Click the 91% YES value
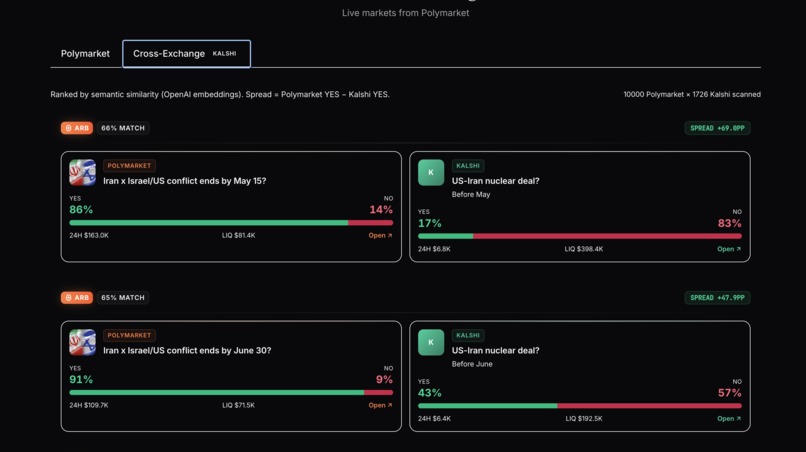The height and width of the screenshot is (452, 806). 81,379
